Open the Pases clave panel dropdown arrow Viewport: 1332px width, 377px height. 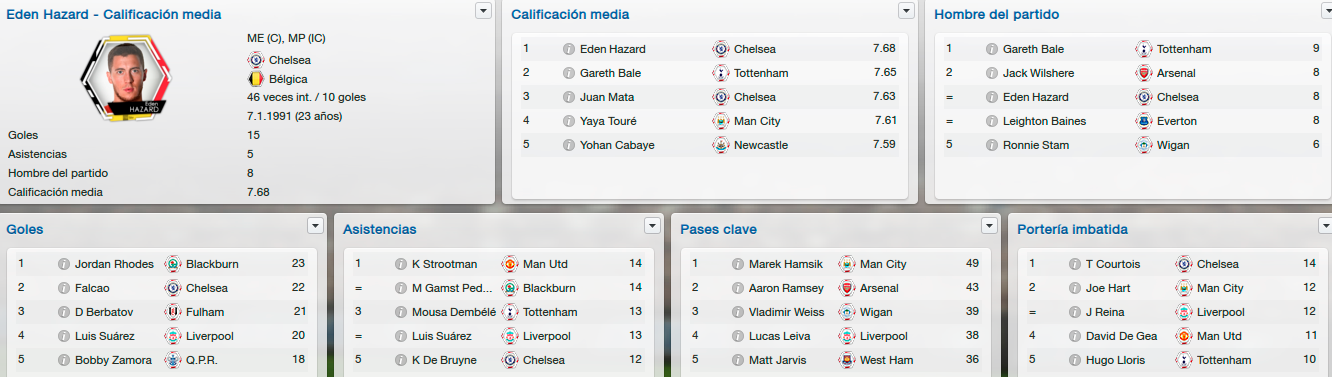click(990, 225)
